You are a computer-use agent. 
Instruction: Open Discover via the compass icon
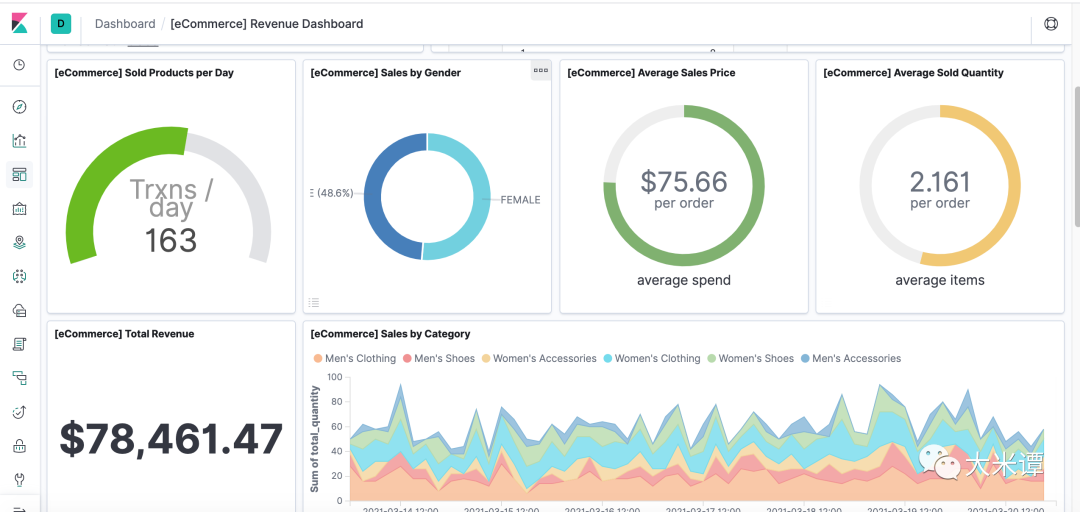pyautogui.click(x=19, y=107)
